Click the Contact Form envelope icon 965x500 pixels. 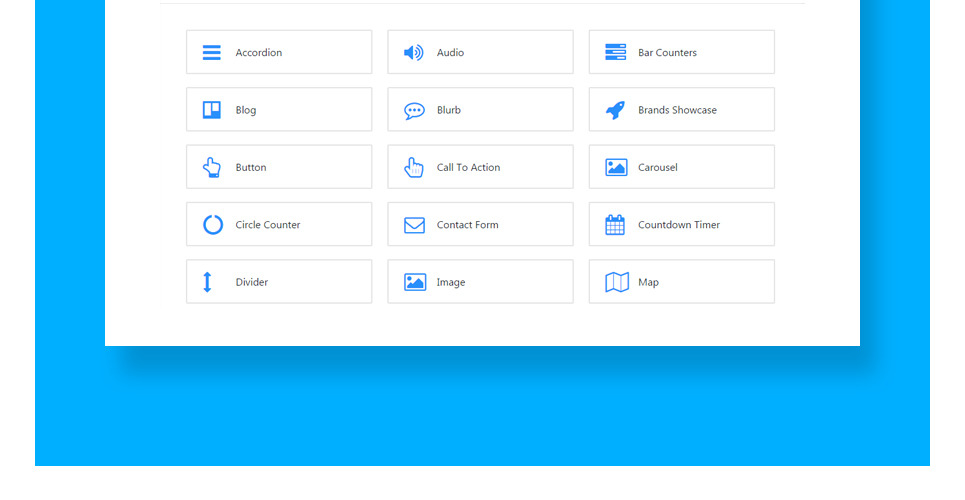pos(414,225)
